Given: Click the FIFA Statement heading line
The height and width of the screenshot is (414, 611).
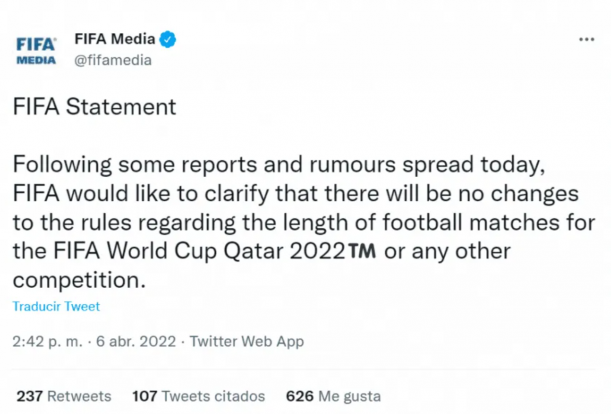Looking at the screenshot, I should coord(95,108).
